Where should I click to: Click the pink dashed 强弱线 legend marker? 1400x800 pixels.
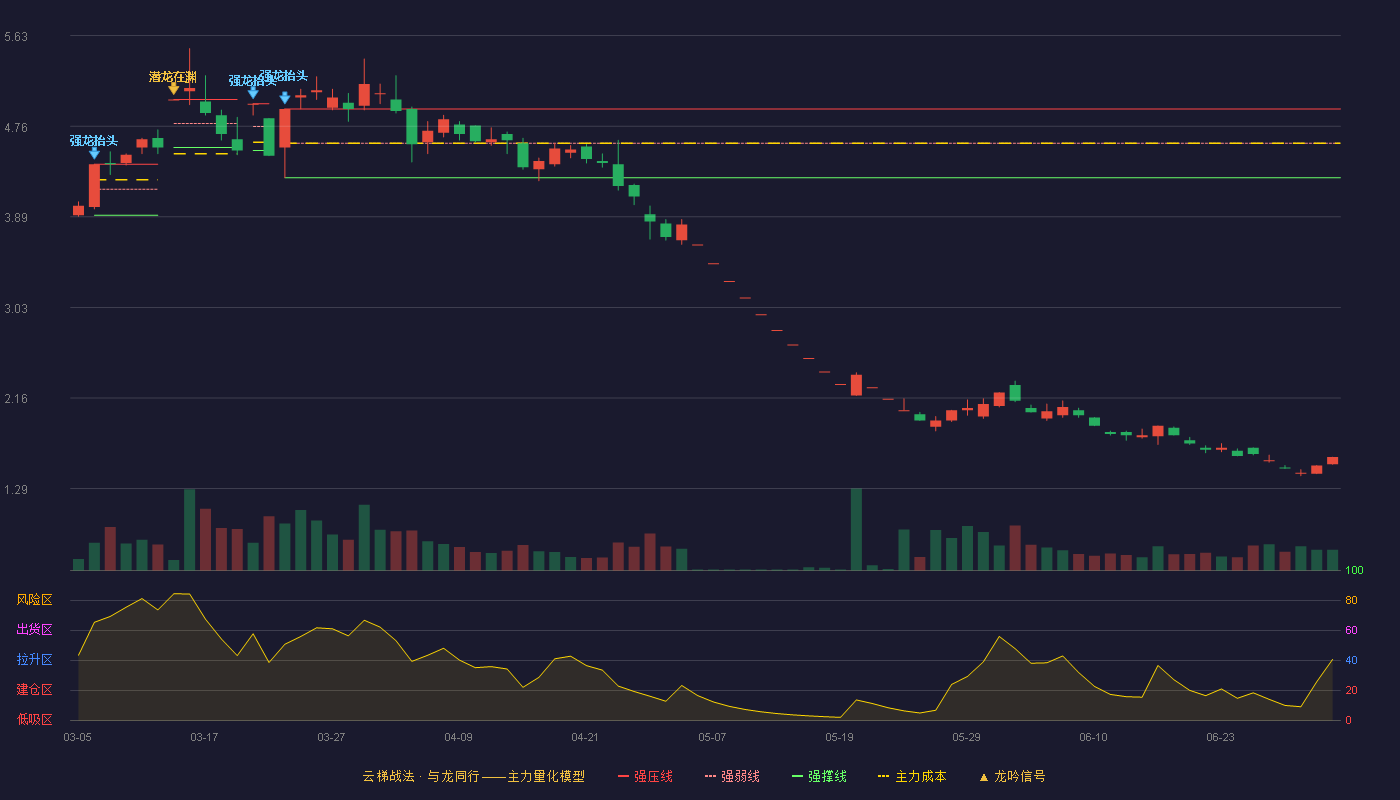point(710,776)
